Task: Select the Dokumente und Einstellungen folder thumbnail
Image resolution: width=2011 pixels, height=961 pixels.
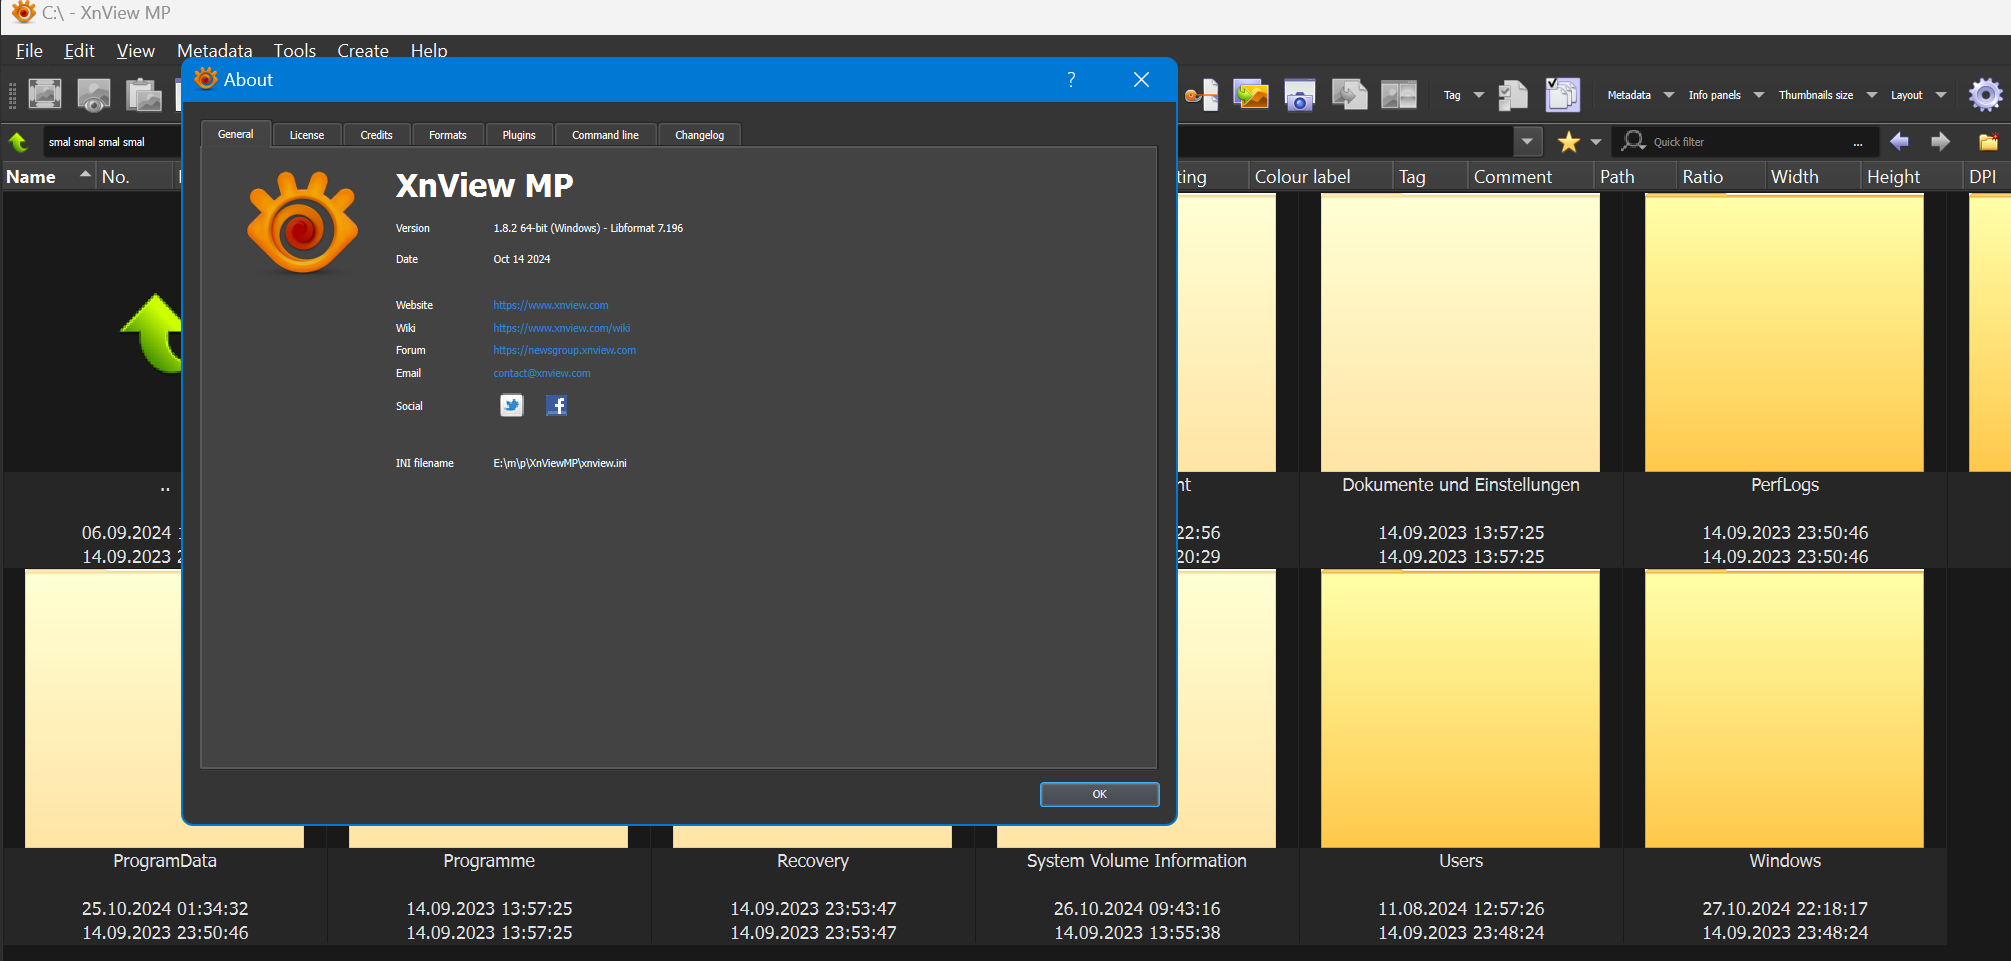Action: click(1460, 333)
